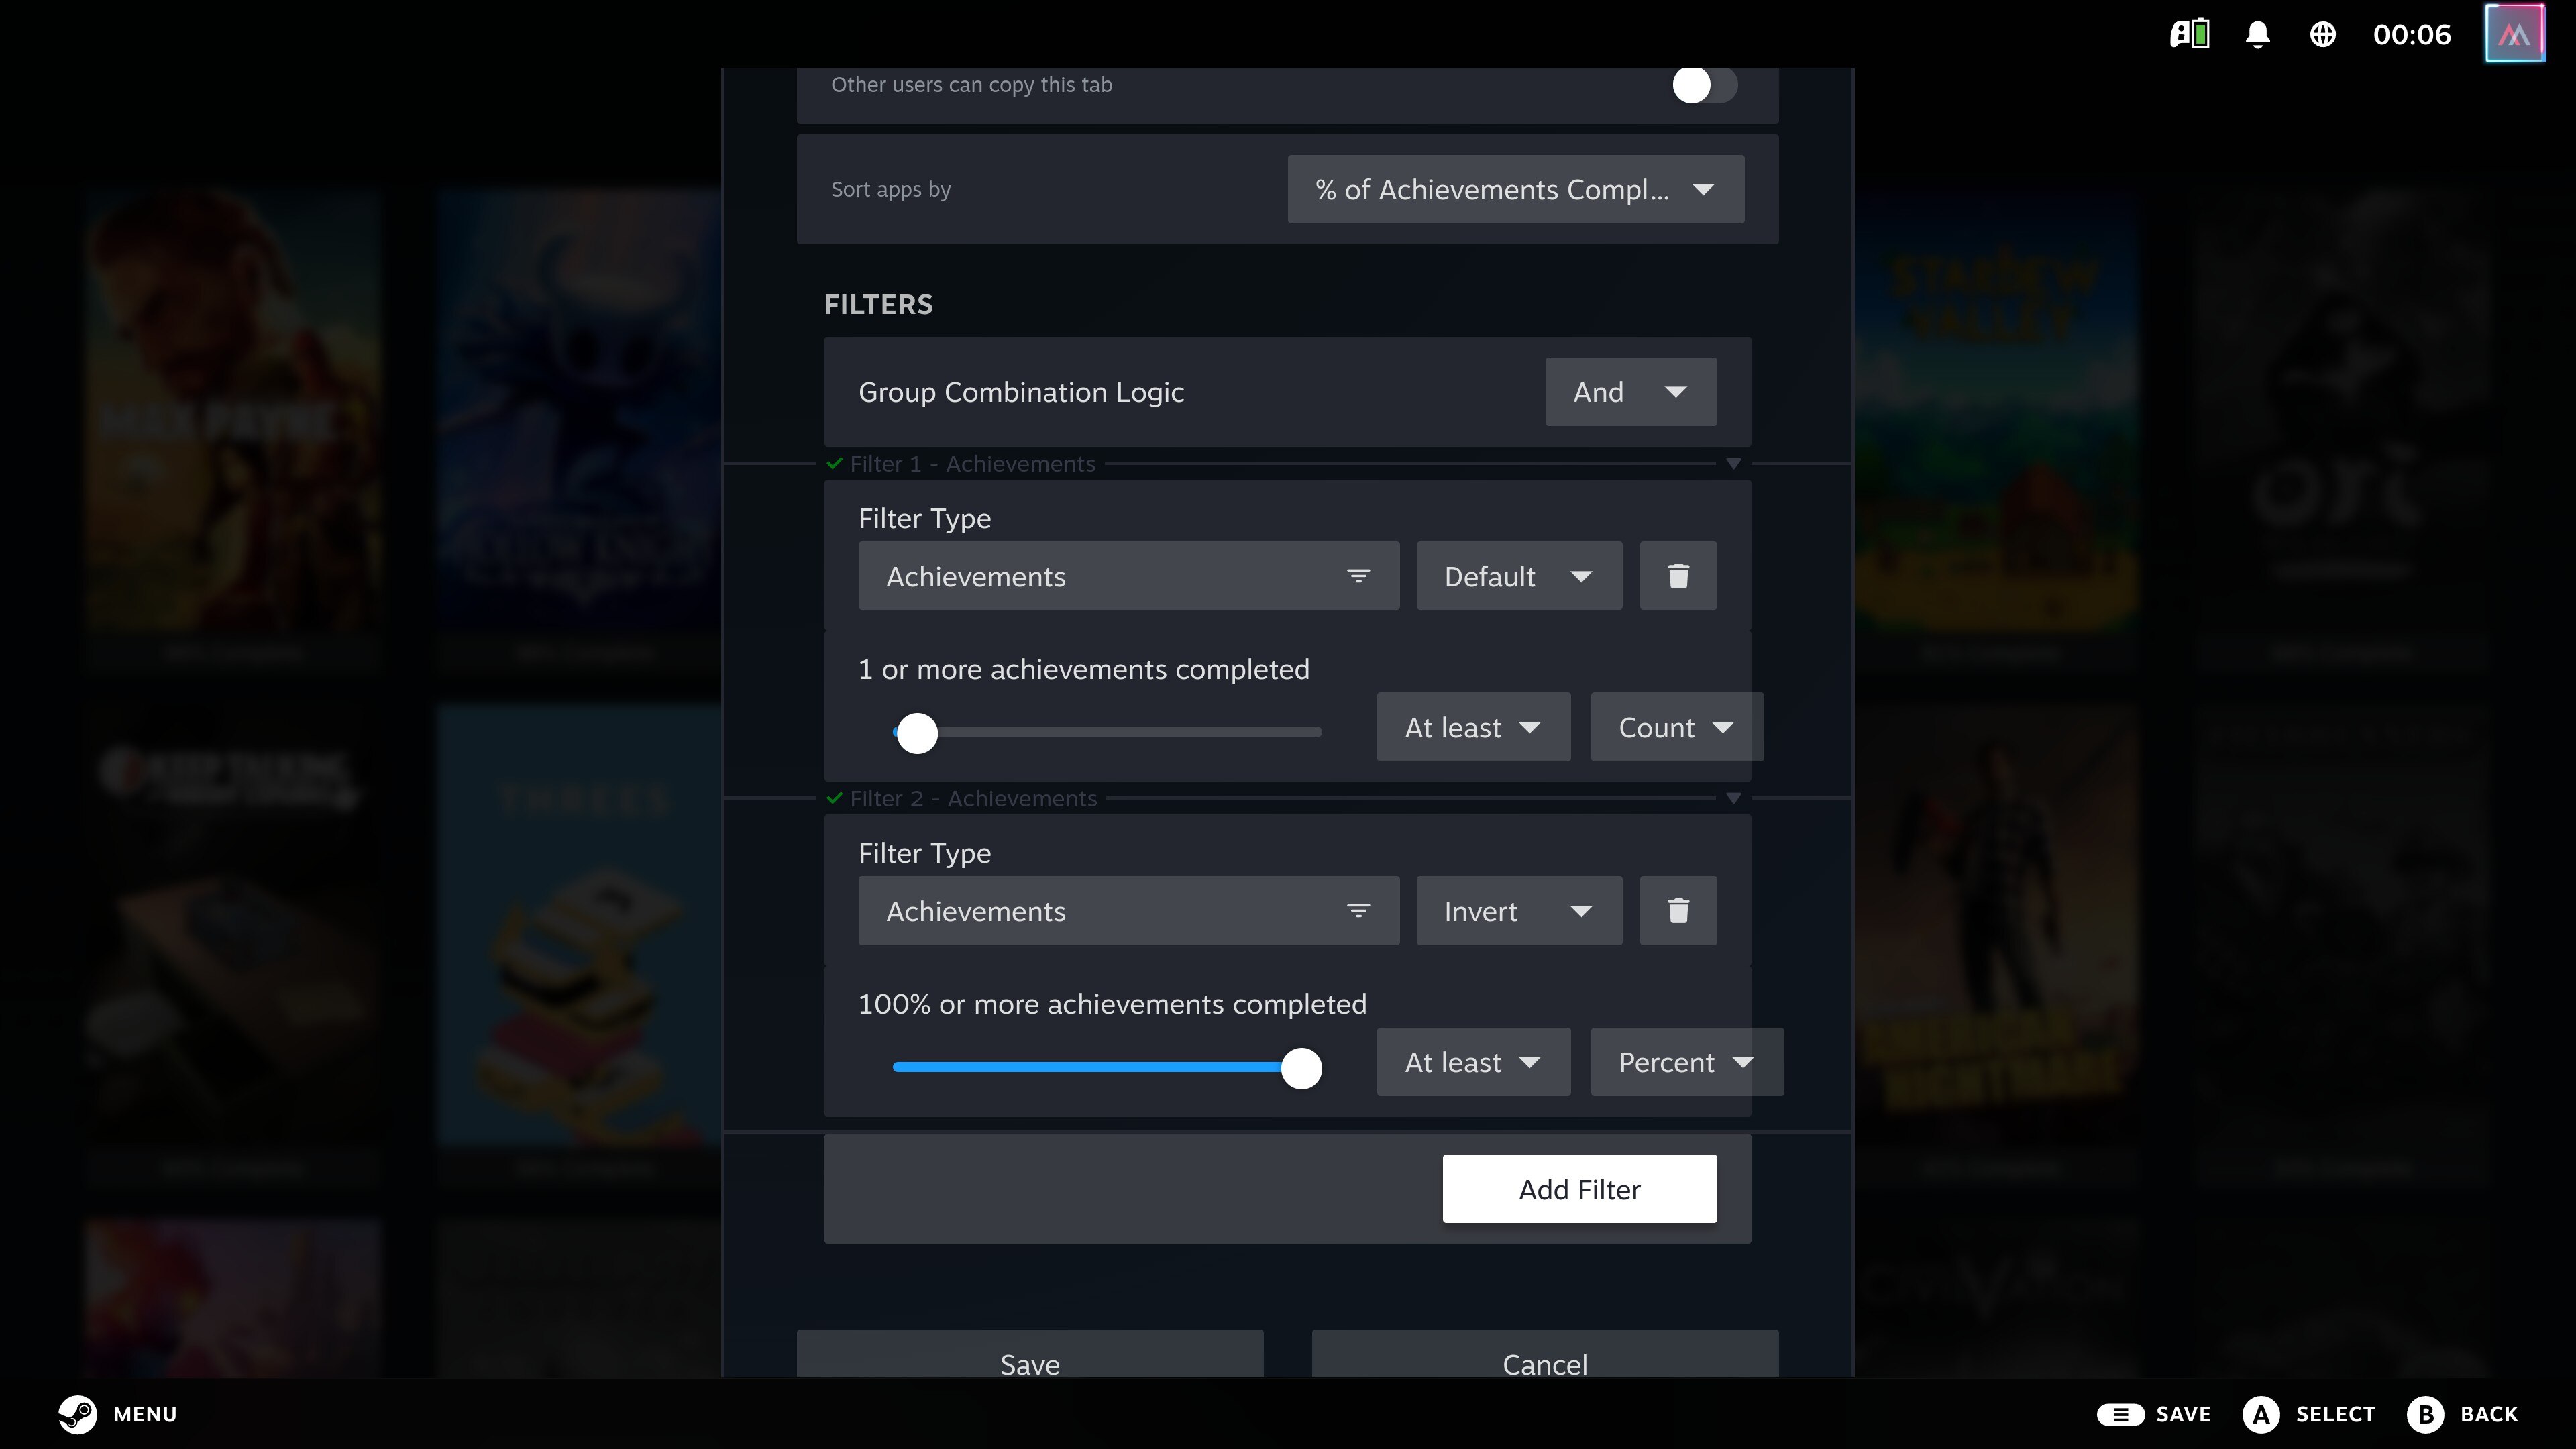Open Filter 1 'Achievements' type selector
The image size is (2576, 1449).
pyautogui.click(x=1128, y=576)
